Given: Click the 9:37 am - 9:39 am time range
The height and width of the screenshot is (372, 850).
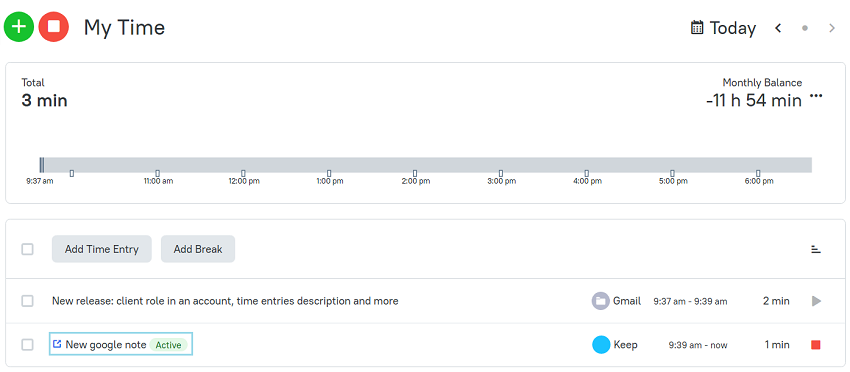Looking at the screenshot, I should 690,301.
